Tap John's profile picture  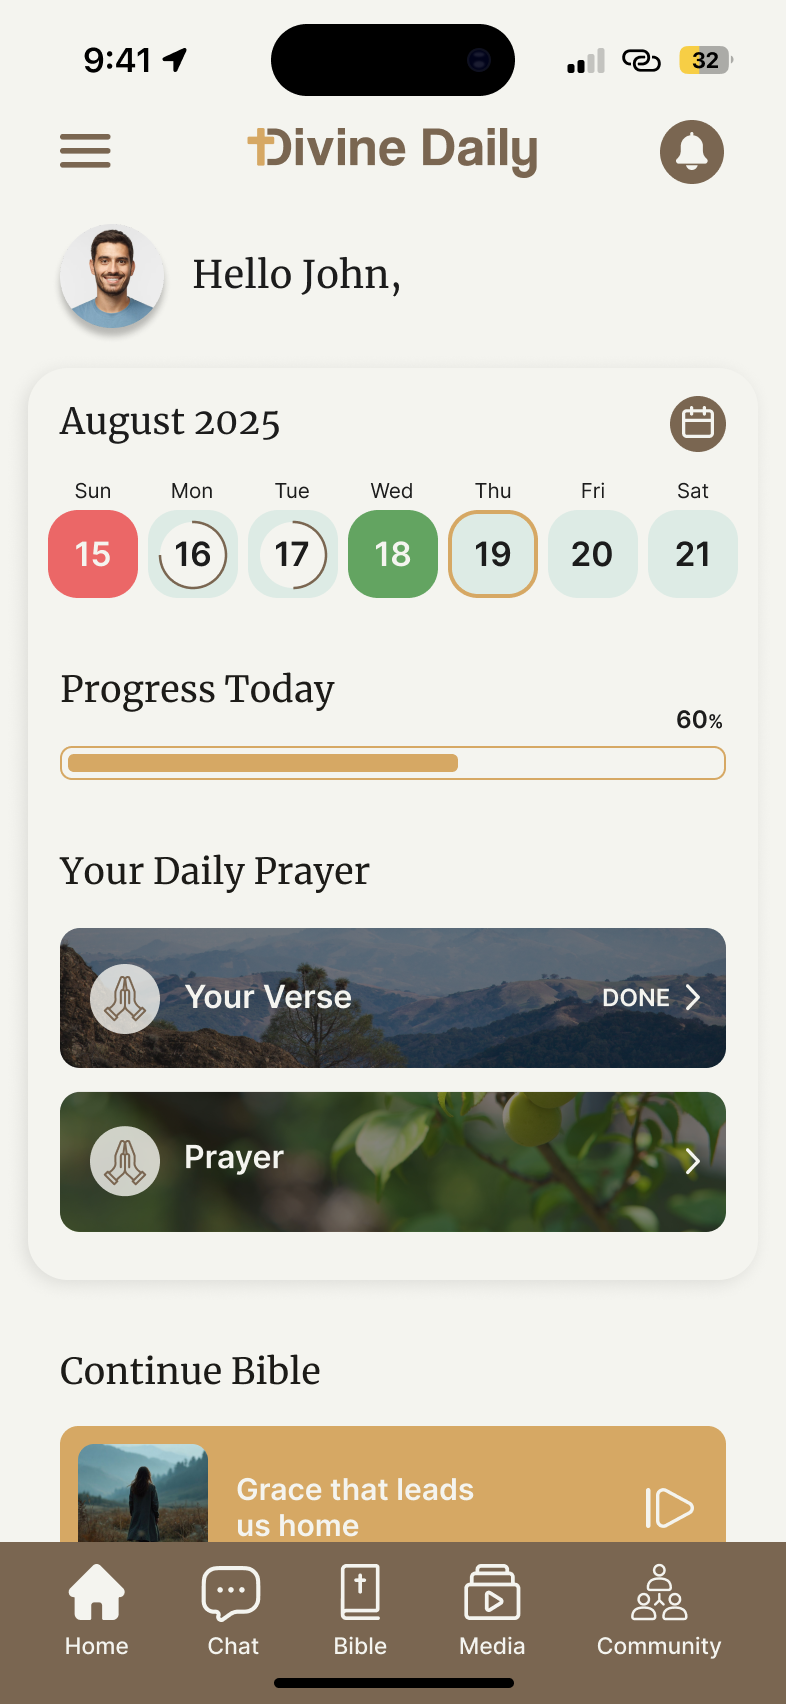click(x=112, y=277)
